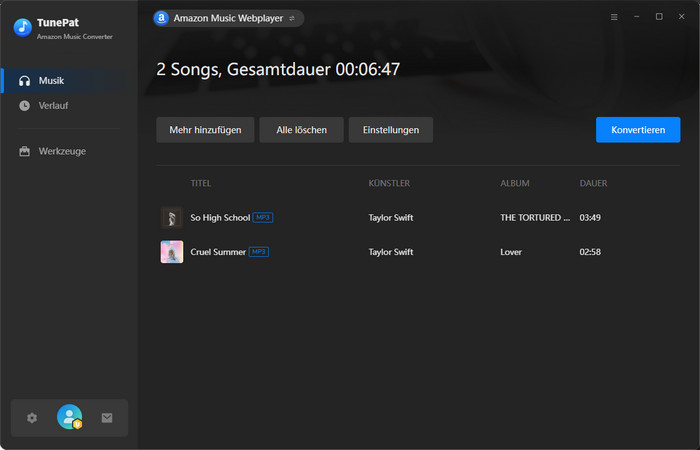Click the Verlauf clock icon
Screen dimensions: 700x450
pyautogui.click(x=25, y=105)
